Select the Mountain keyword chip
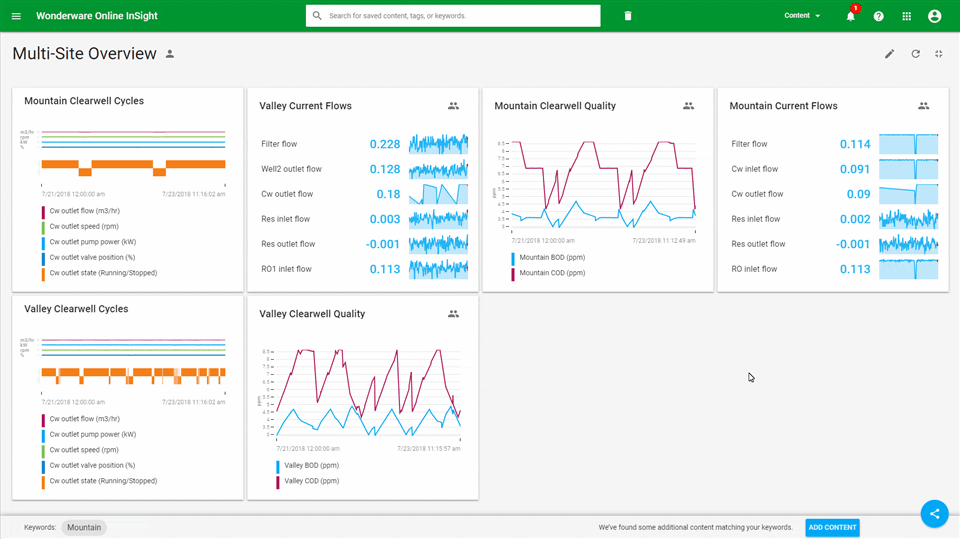The height and width of the screenshot is (539, 960). (x=84, y=527)
